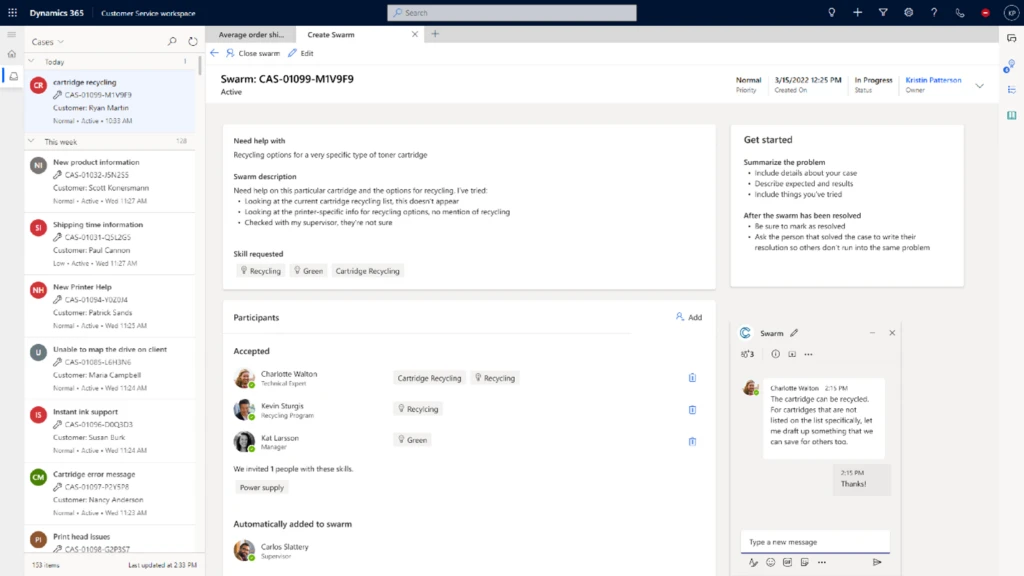
Task: Refresh the Cases list in the sidebar
Action: point(191,42)
